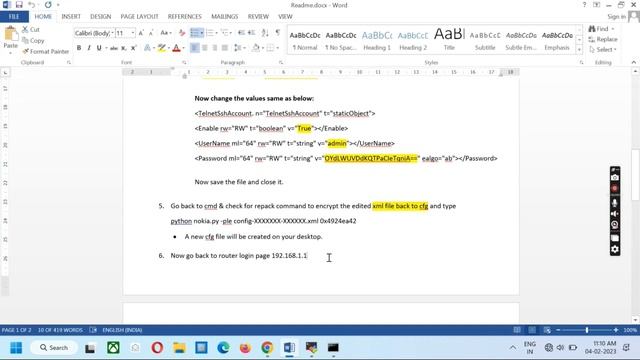Increase paragraph indent
640x360 pixels.
[x=251, y=33]
